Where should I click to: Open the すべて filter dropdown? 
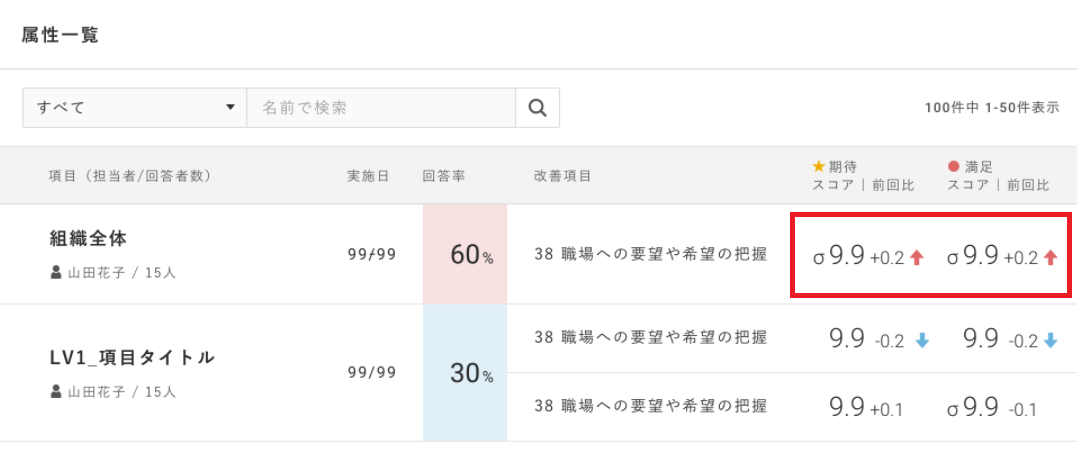pyautogui.click(x=135, y=108)
